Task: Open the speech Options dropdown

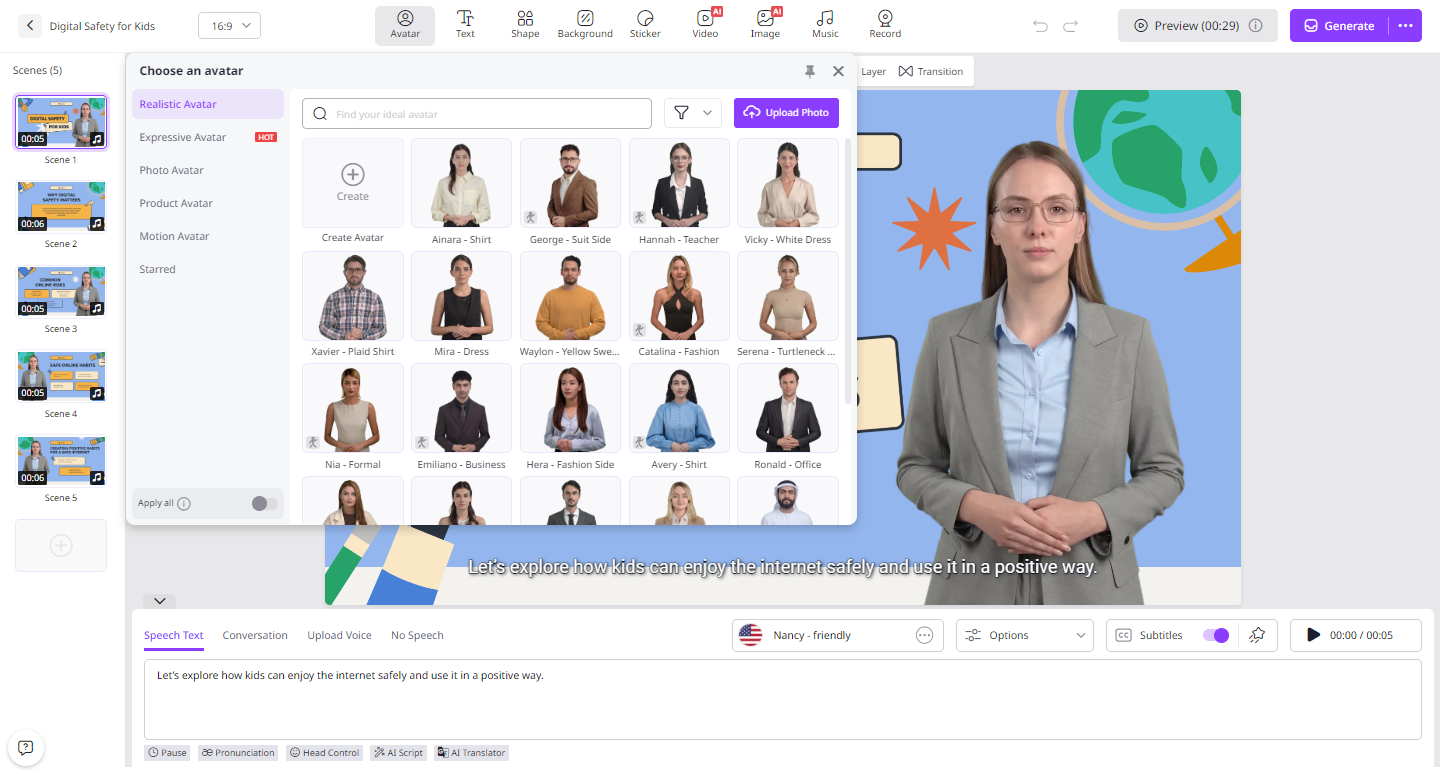Action: coord(1024,635)
